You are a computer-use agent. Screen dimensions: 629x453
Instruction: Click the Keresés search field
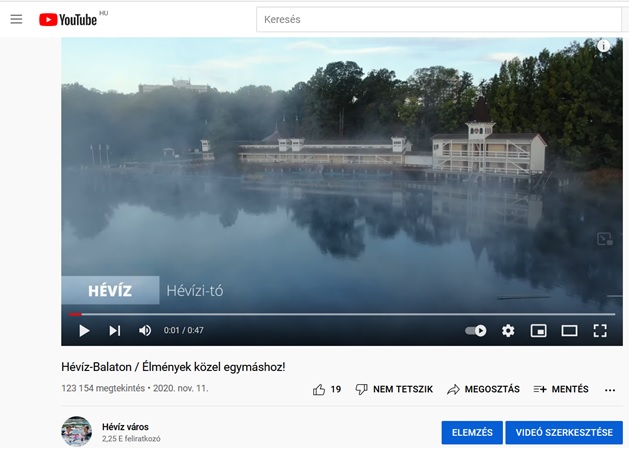pos(439,19)
